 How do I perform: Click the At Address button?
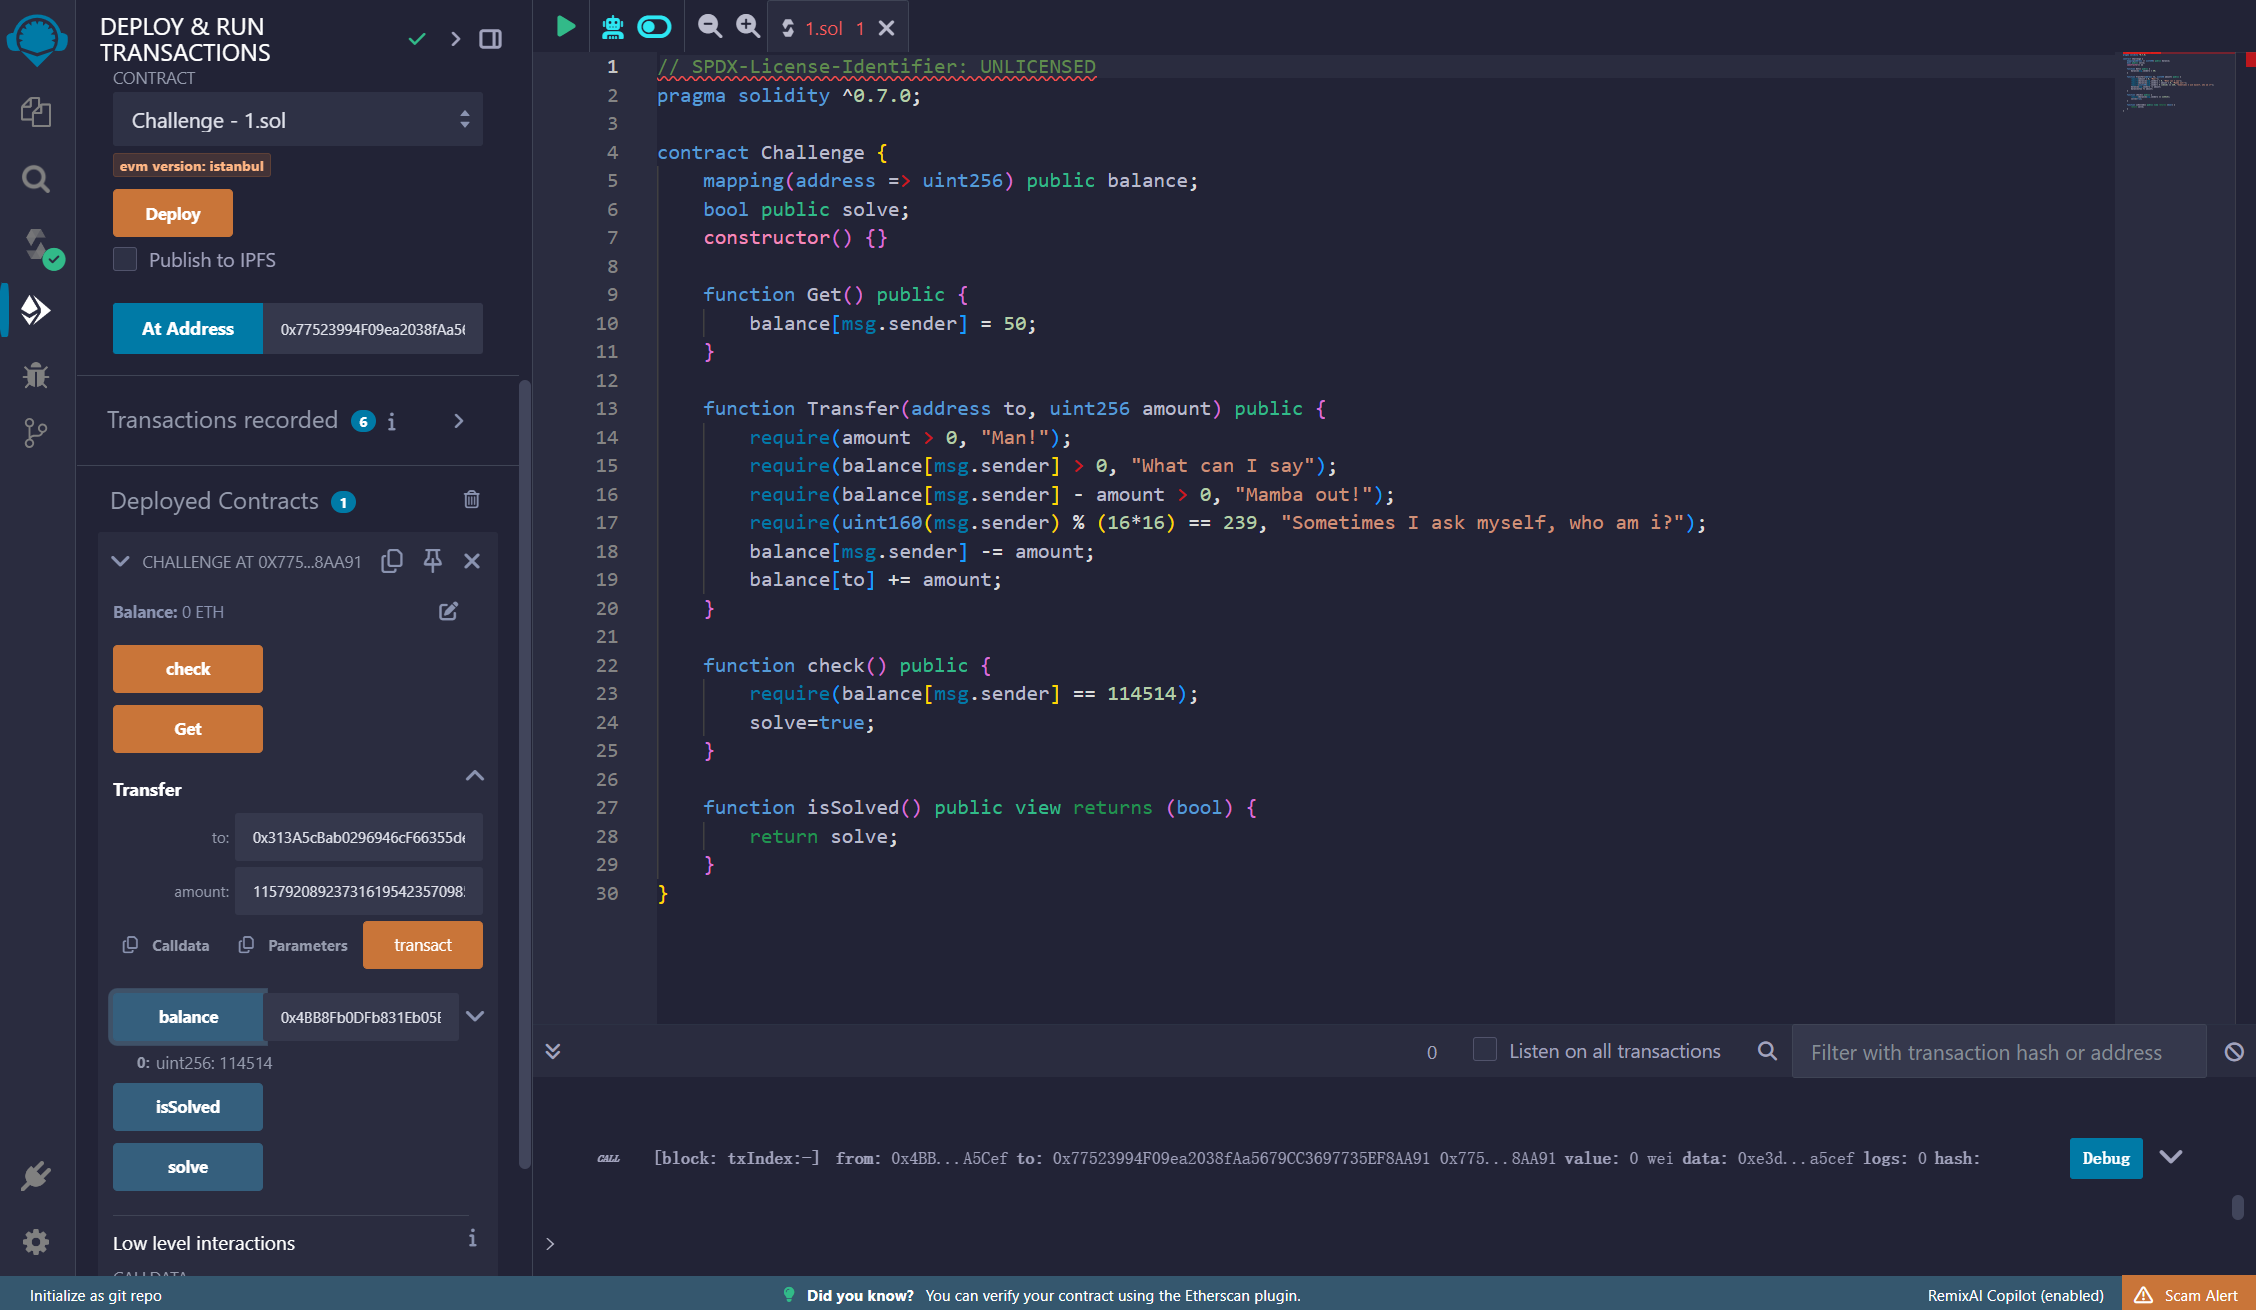[x=188, y=328]
